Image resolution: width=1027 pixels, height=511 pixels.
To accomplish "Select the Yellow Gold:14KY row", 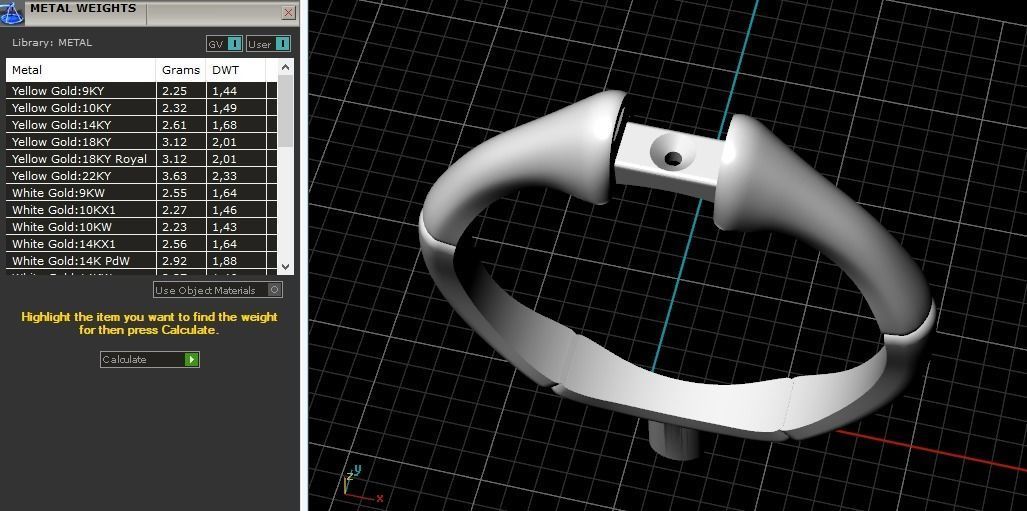I will (141, 124).
